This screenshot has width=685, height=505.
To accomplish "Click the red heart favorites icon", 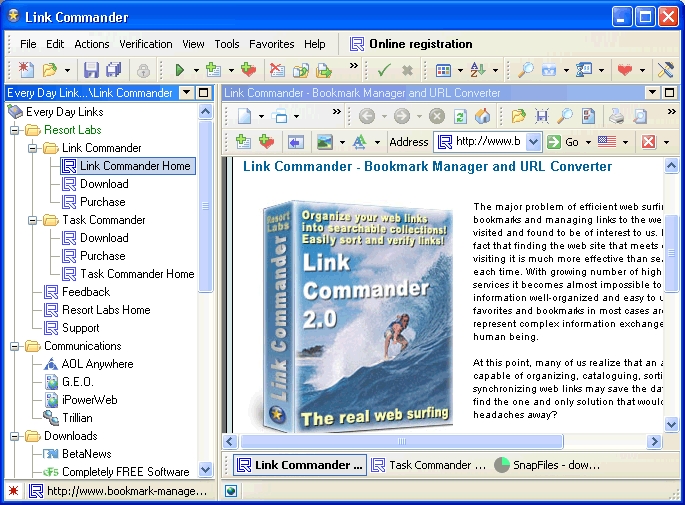I will (x=624, y=70).
